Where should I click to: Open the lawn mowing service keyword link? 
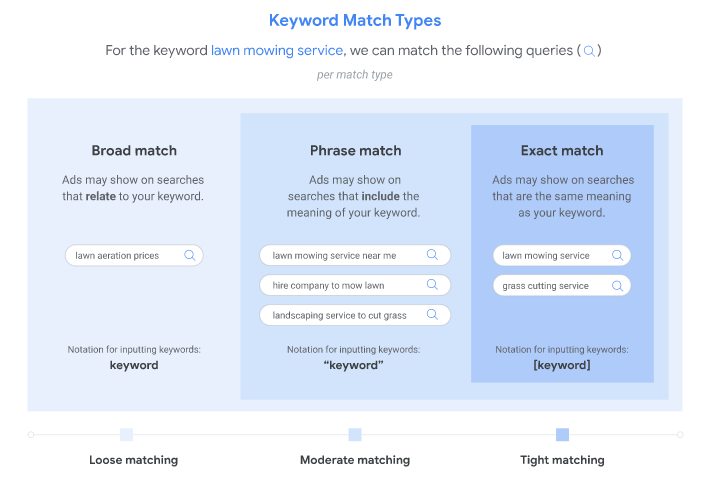(x=277, y=50)
